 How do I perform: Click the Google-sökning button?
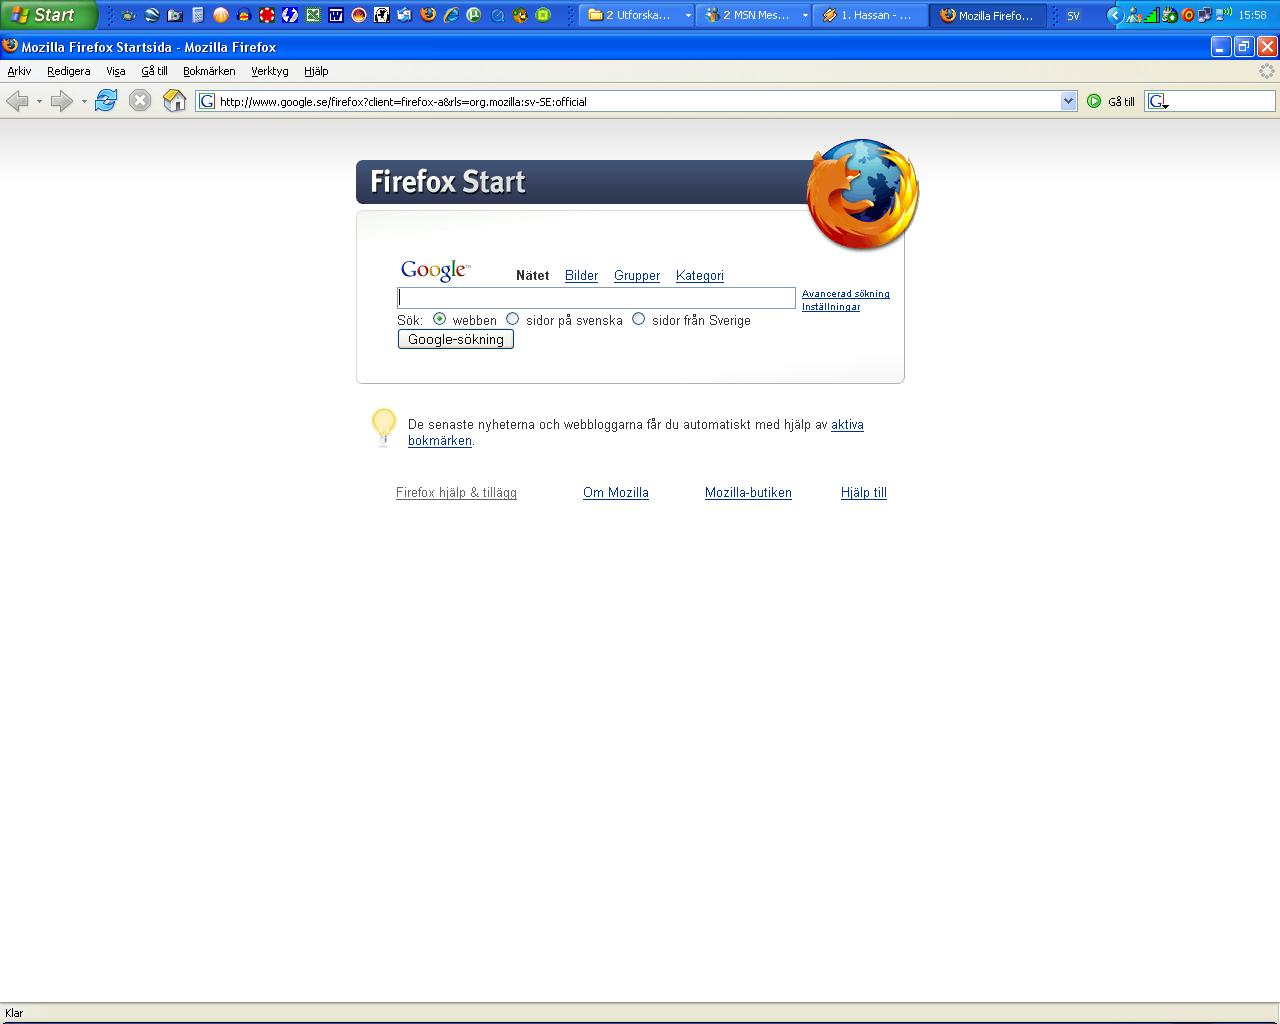coord(456,339)
